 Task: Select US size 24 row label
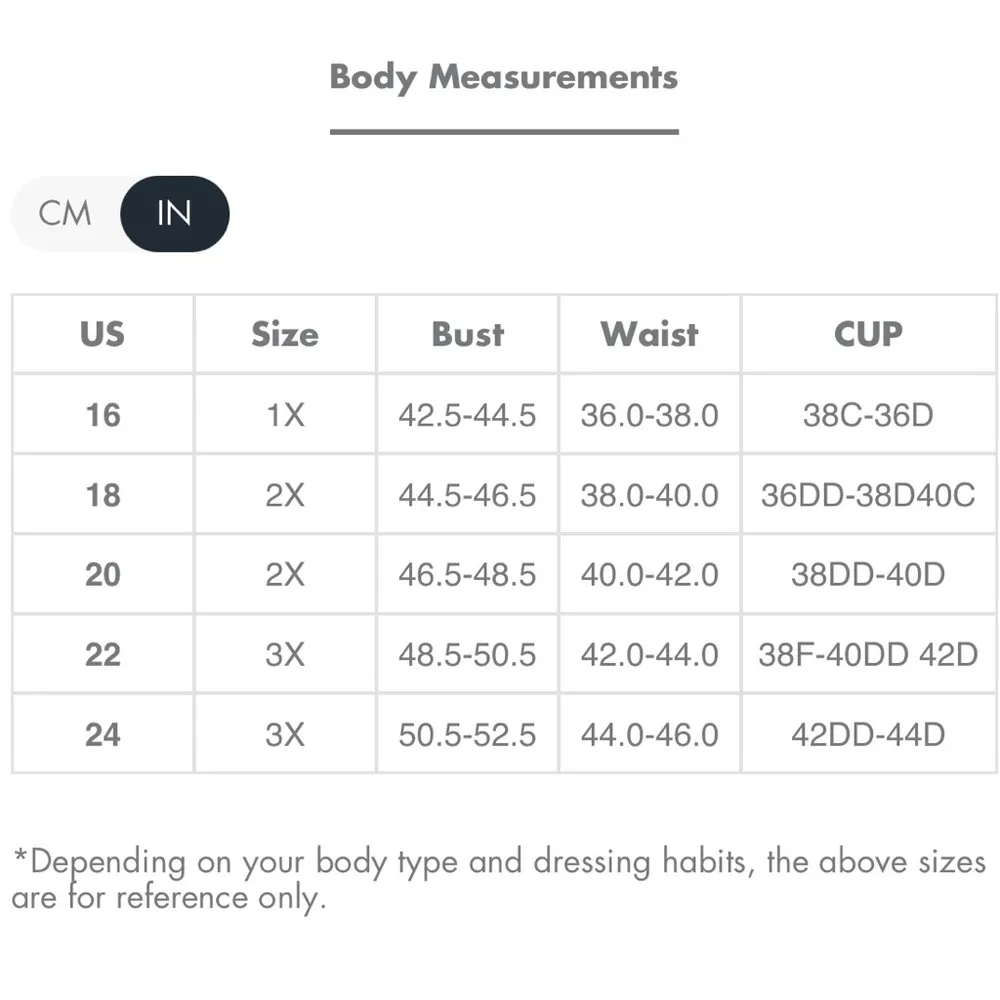(x=102, y=734)
